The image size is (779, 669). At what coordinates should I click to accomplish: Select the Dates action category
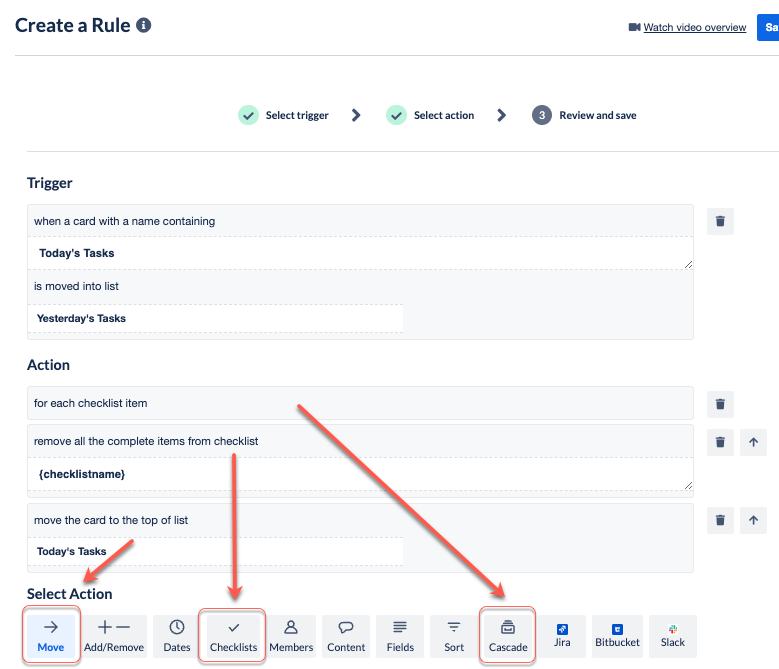pyautogui.click(x=177, y=636)
